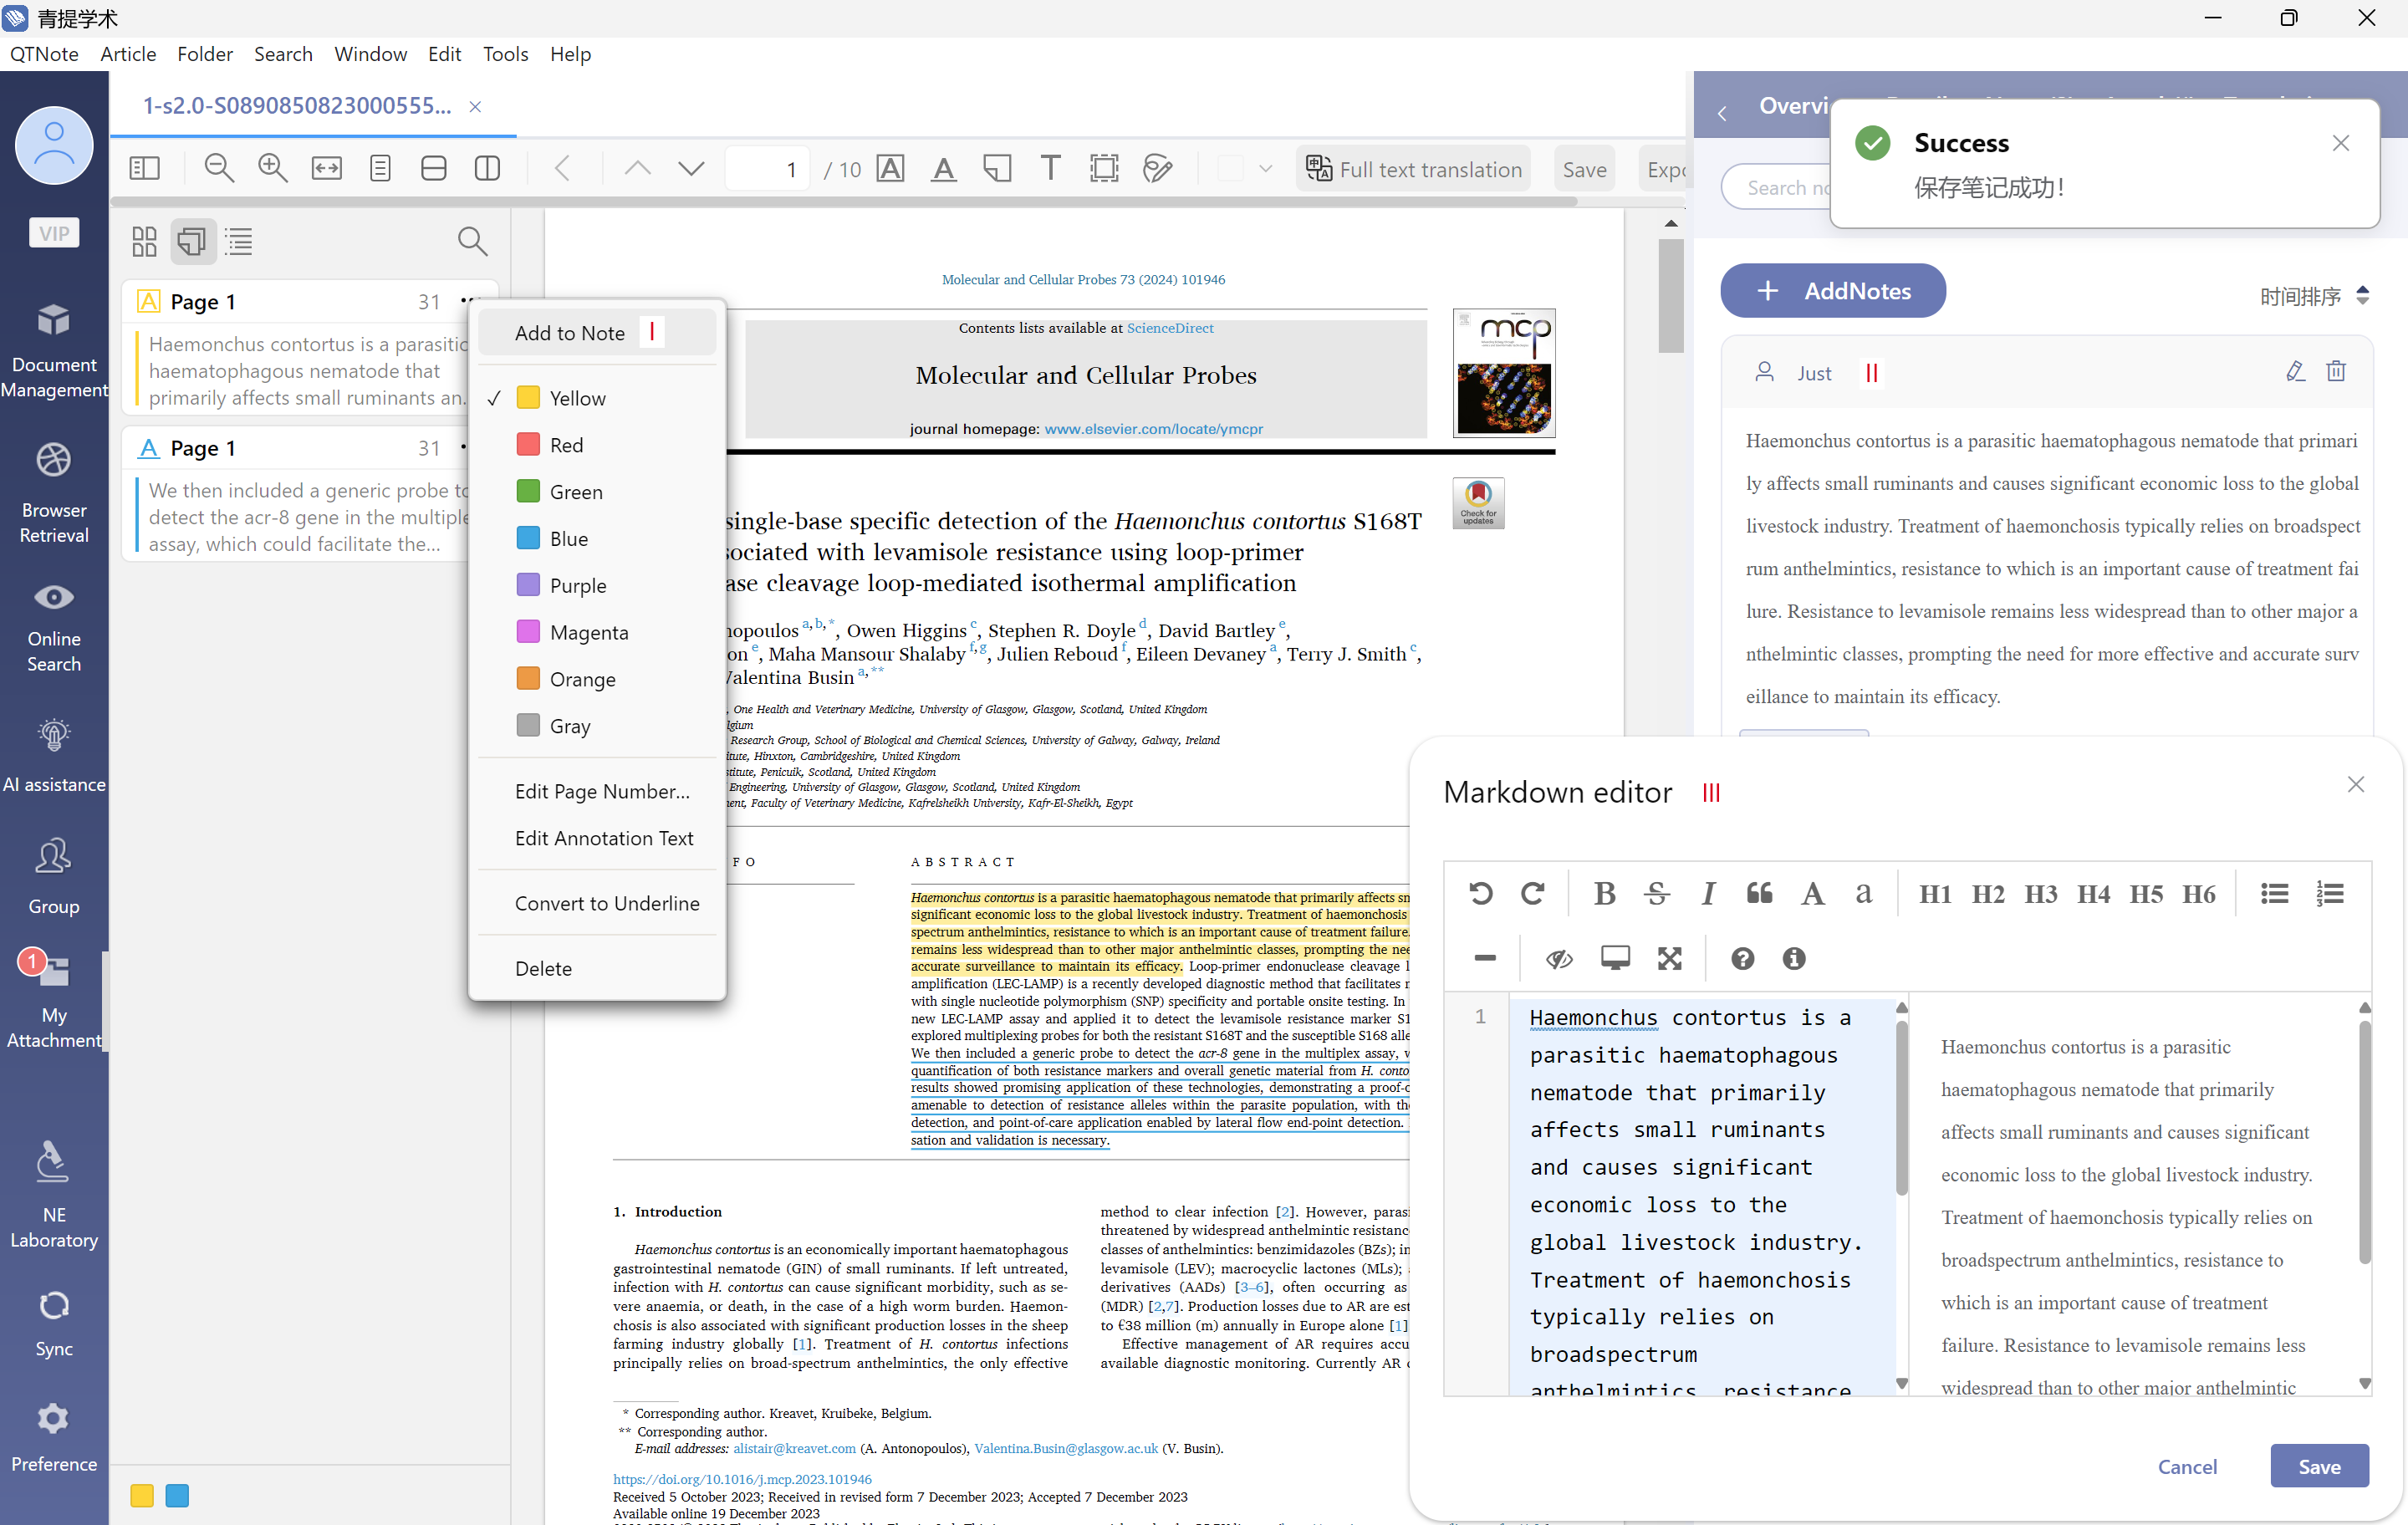
Task: Apply bold in Markdown editor
Action: (1604, 893)
